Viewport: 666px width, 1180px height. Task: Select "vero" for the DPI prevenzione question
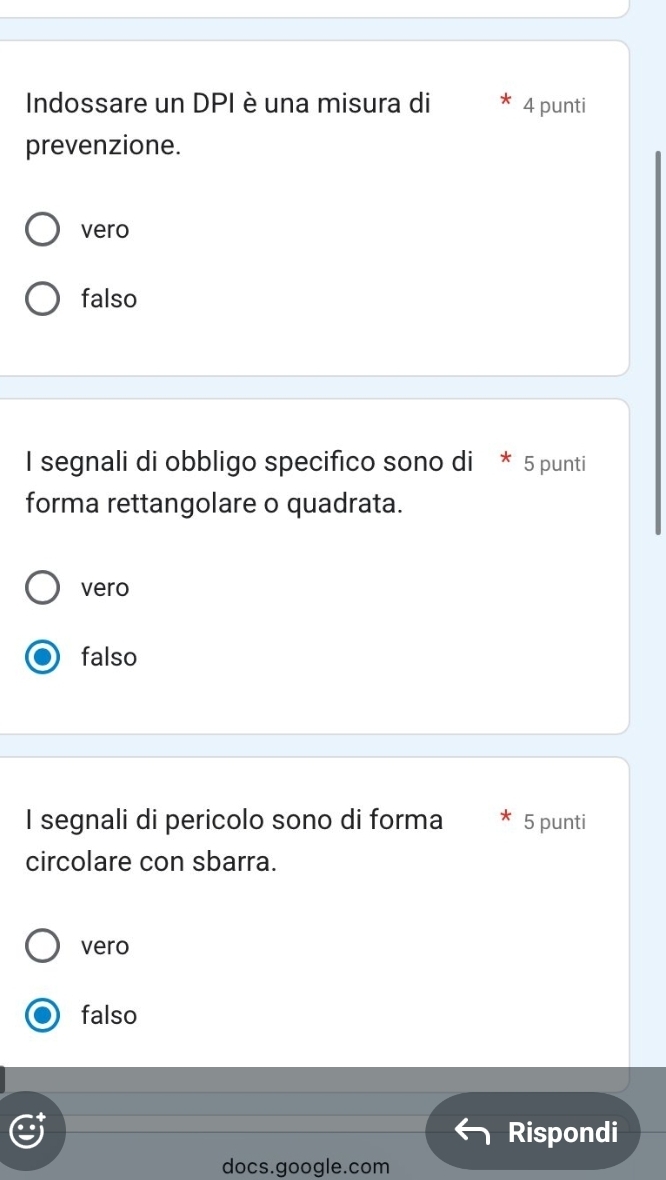(x=42, y=229)
